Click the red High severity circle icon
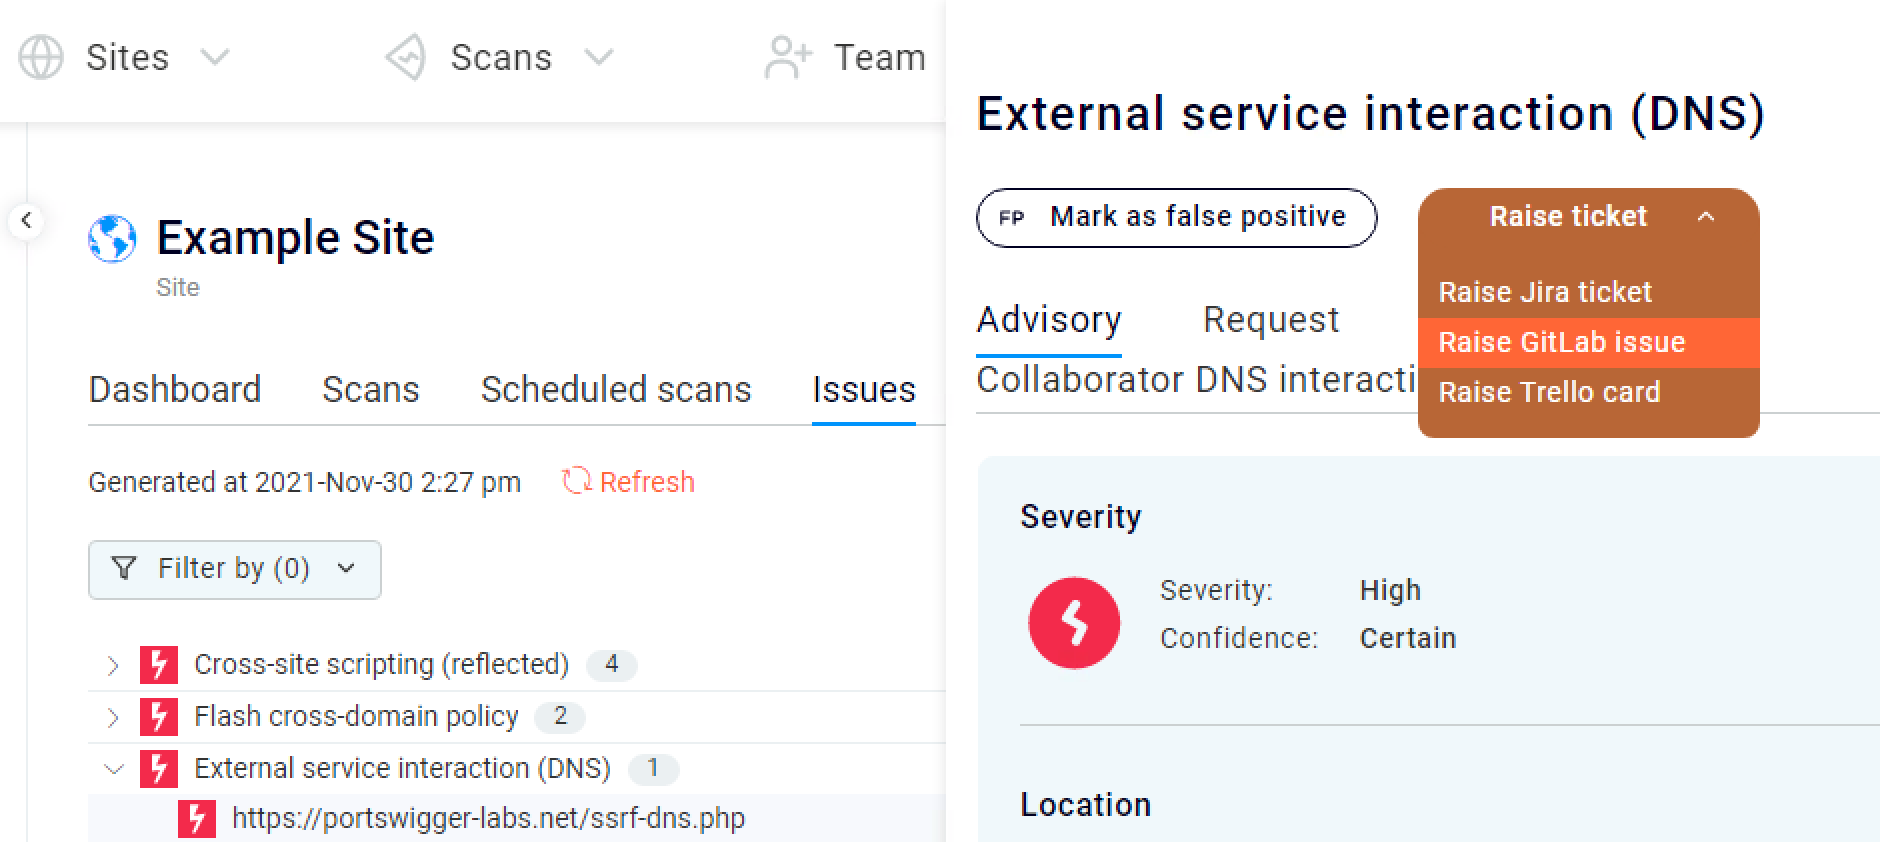This screenshot has height=842, width=1880. [x=1074, y=623]
